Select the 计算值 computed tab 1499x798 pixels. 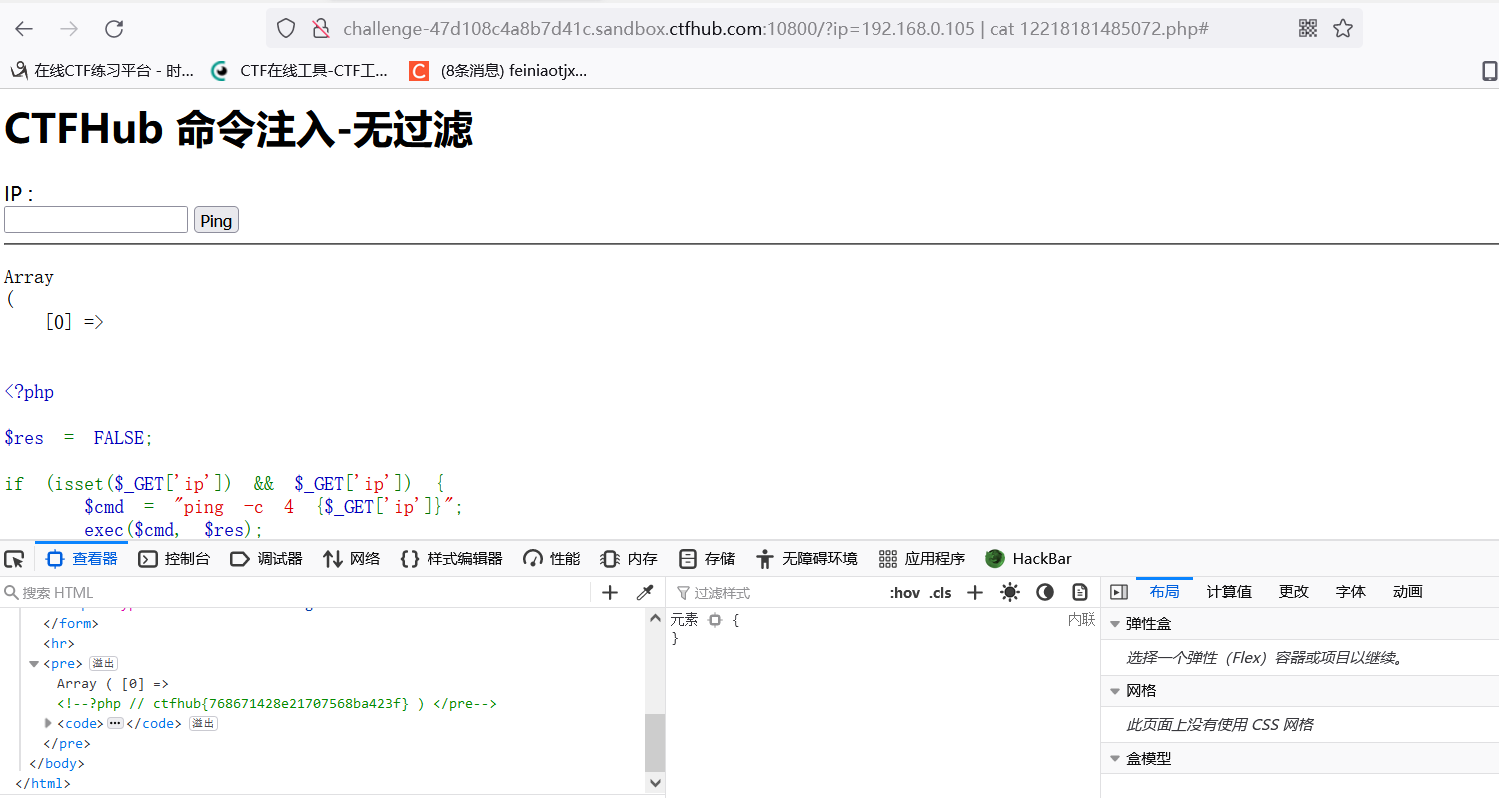click(1229, 592)
